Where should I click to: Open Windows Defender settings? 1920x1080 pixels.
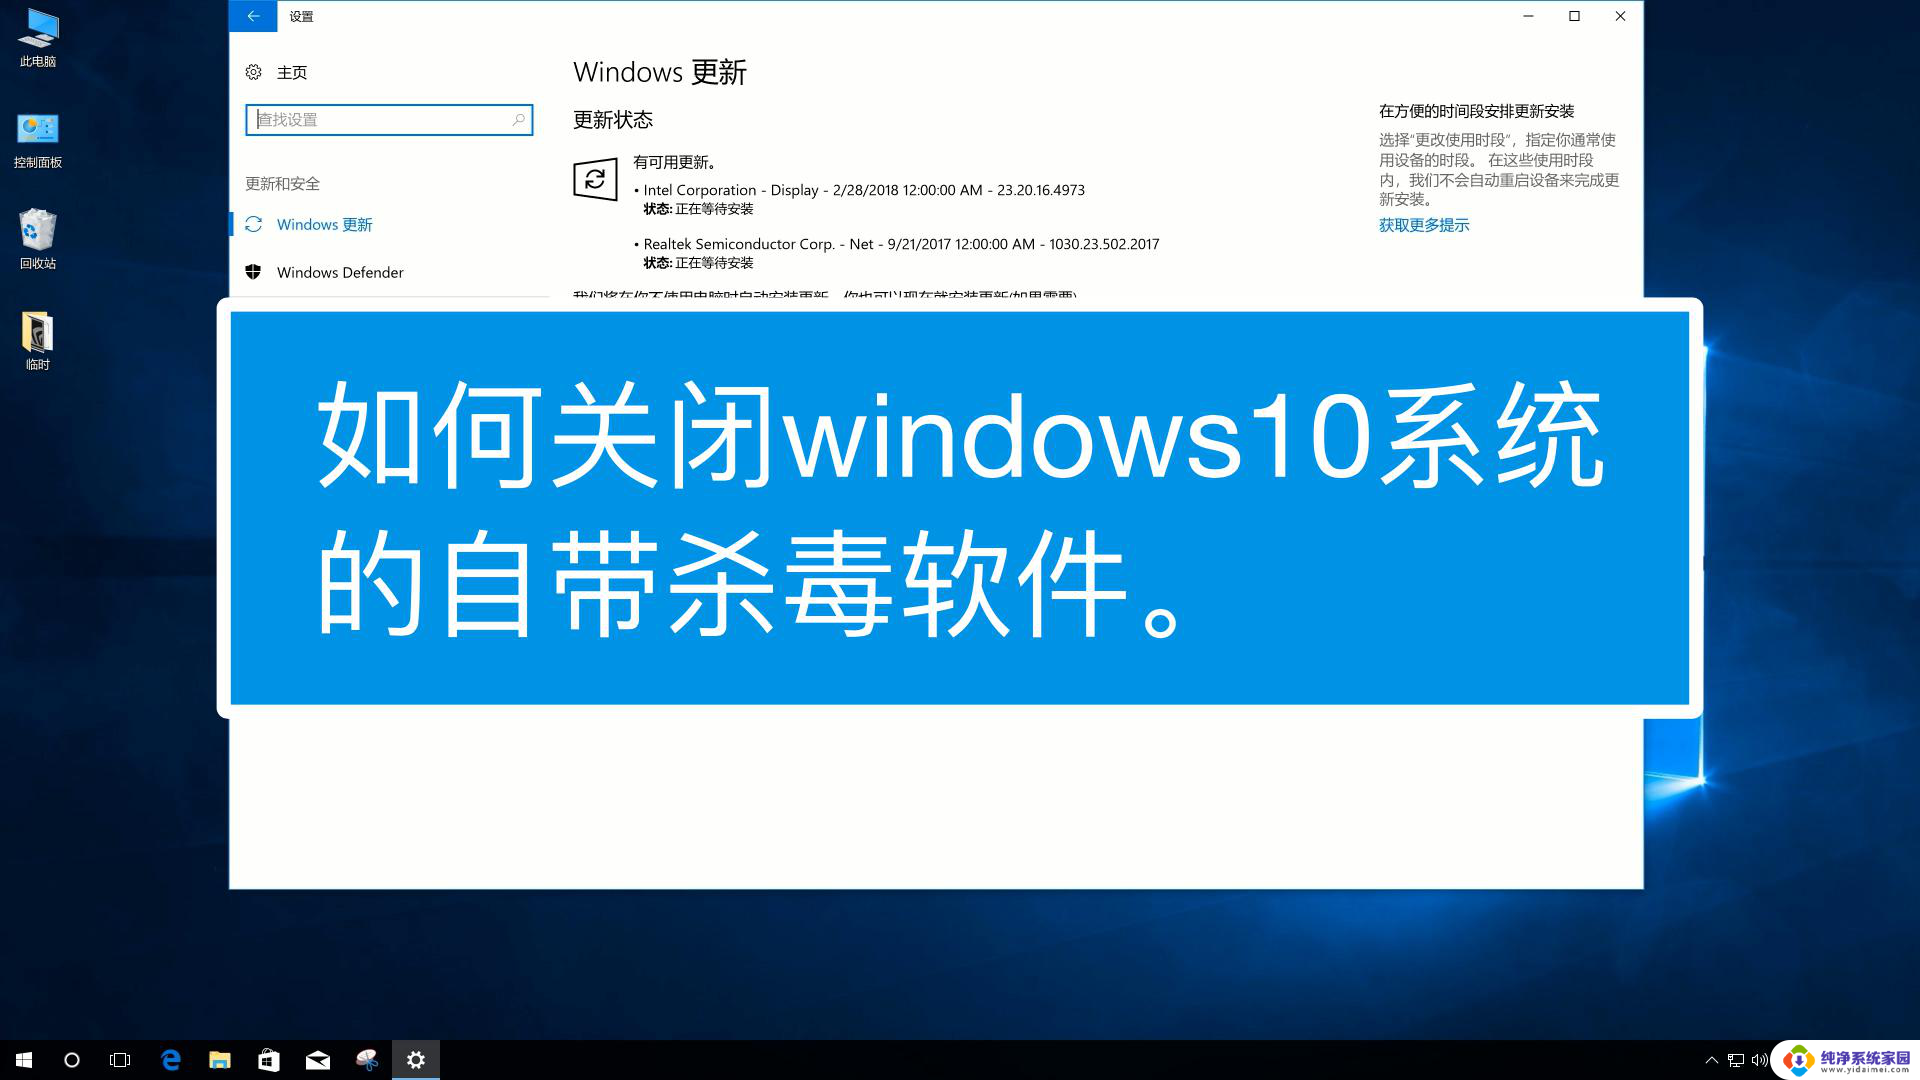tap(339, 272)
